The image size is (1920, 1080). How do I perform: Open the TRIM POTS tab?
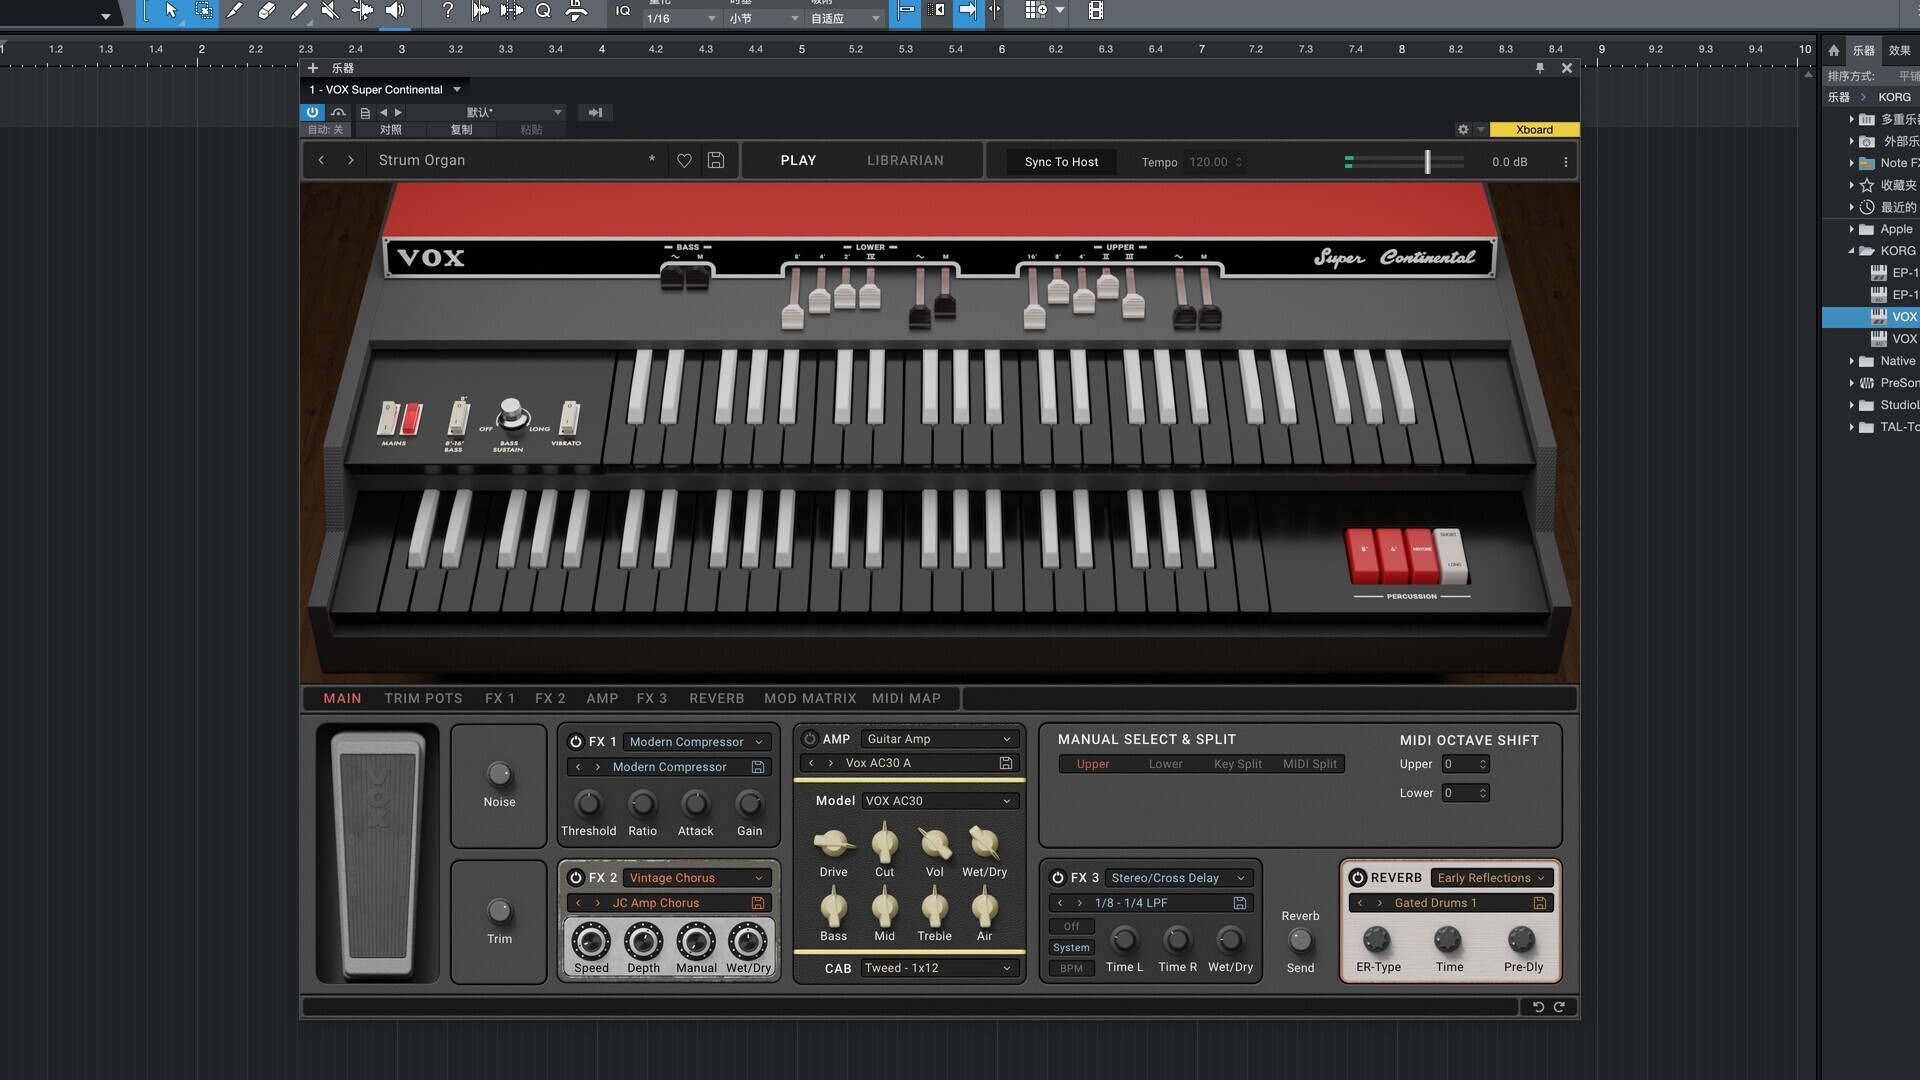pyautogui.click(x=423, y=698)
